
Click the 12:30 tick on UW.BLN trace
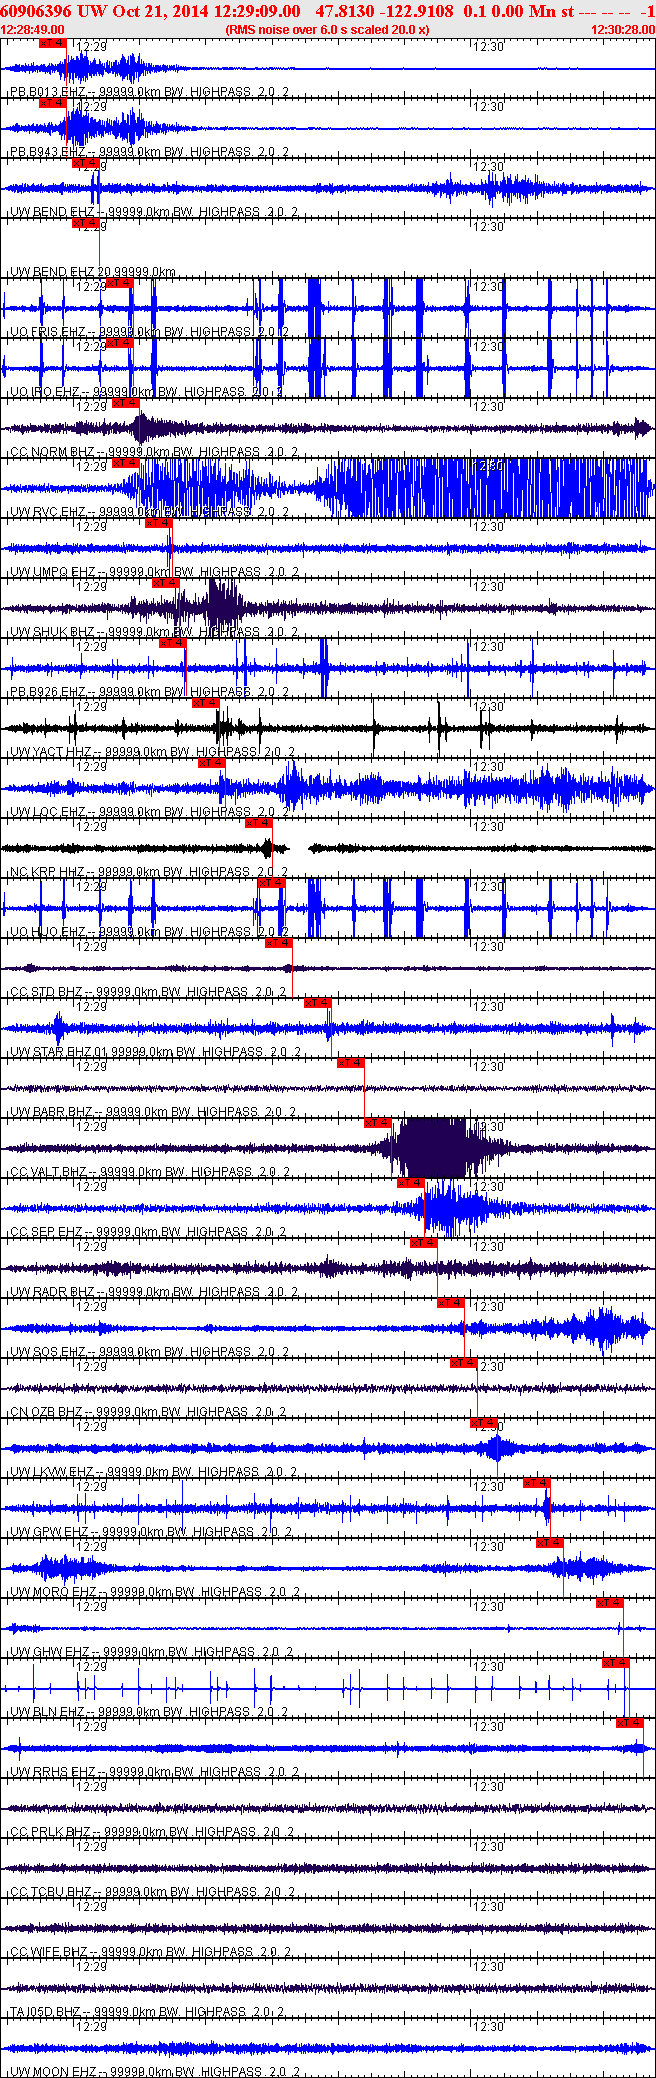point(488,1667)
